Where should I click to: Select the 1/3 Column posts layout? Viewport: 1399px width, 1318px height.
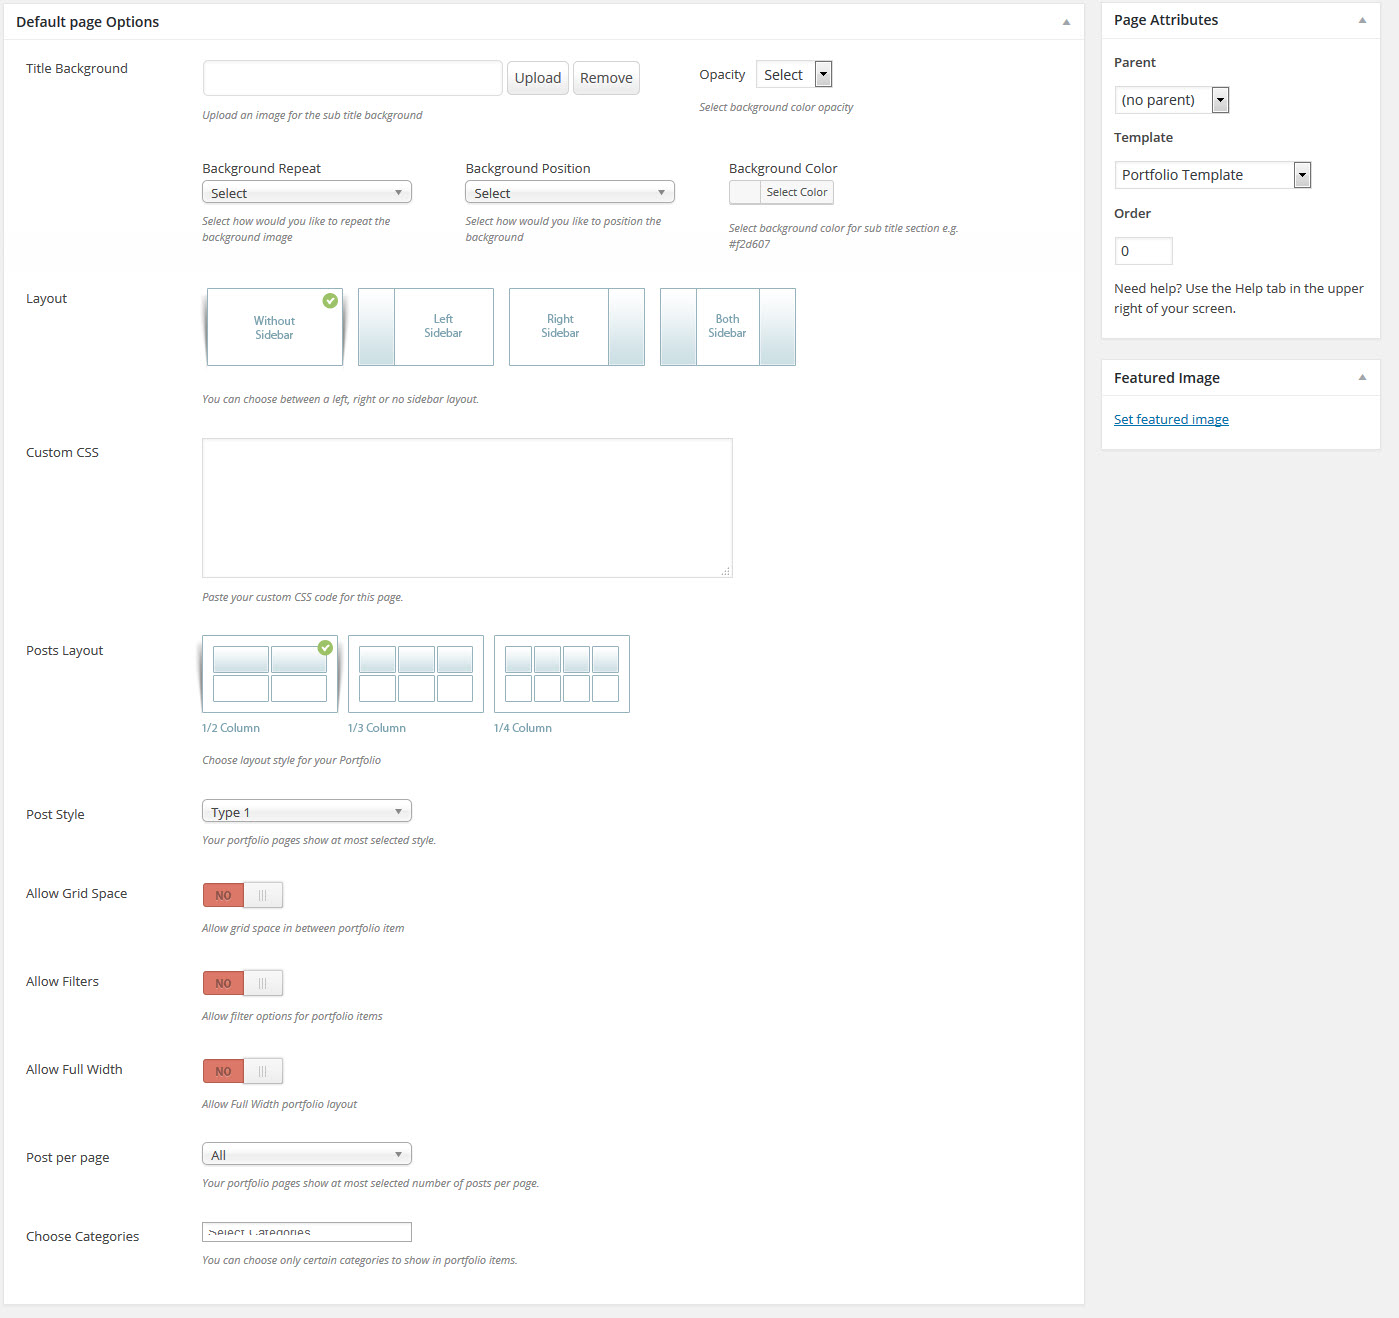tap(415, 674)
